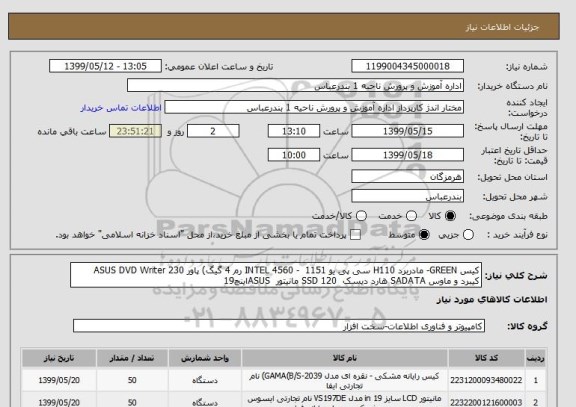Image resolution: width=576 pixels, height=407 pixels.
Task: Click the remaining days field showing 2
Action: click(x=213, y=131)
